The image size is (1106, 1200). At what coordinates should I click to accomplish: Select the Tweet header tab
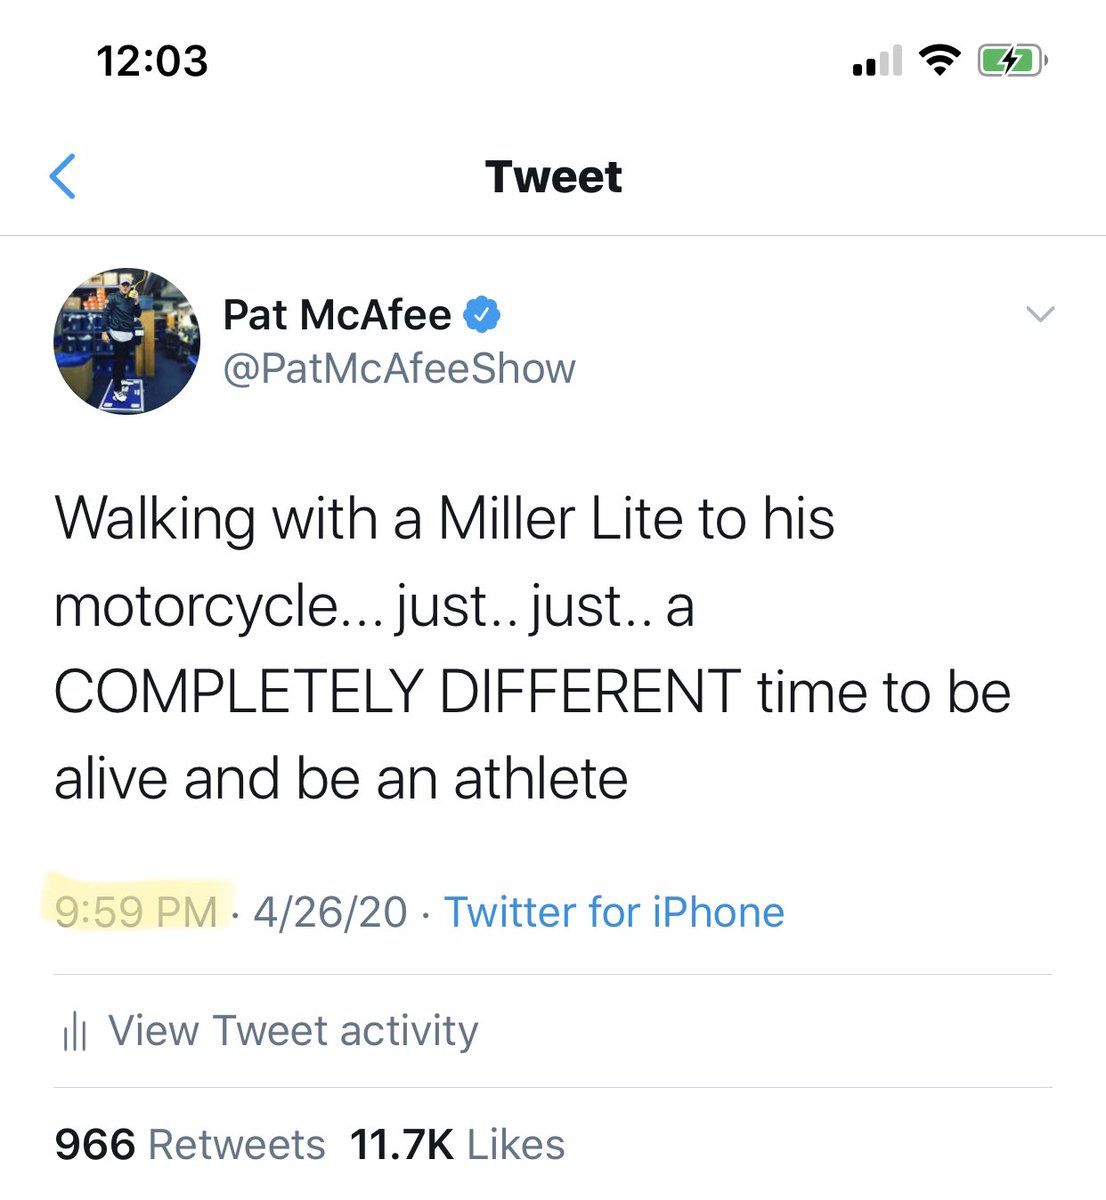553,176
